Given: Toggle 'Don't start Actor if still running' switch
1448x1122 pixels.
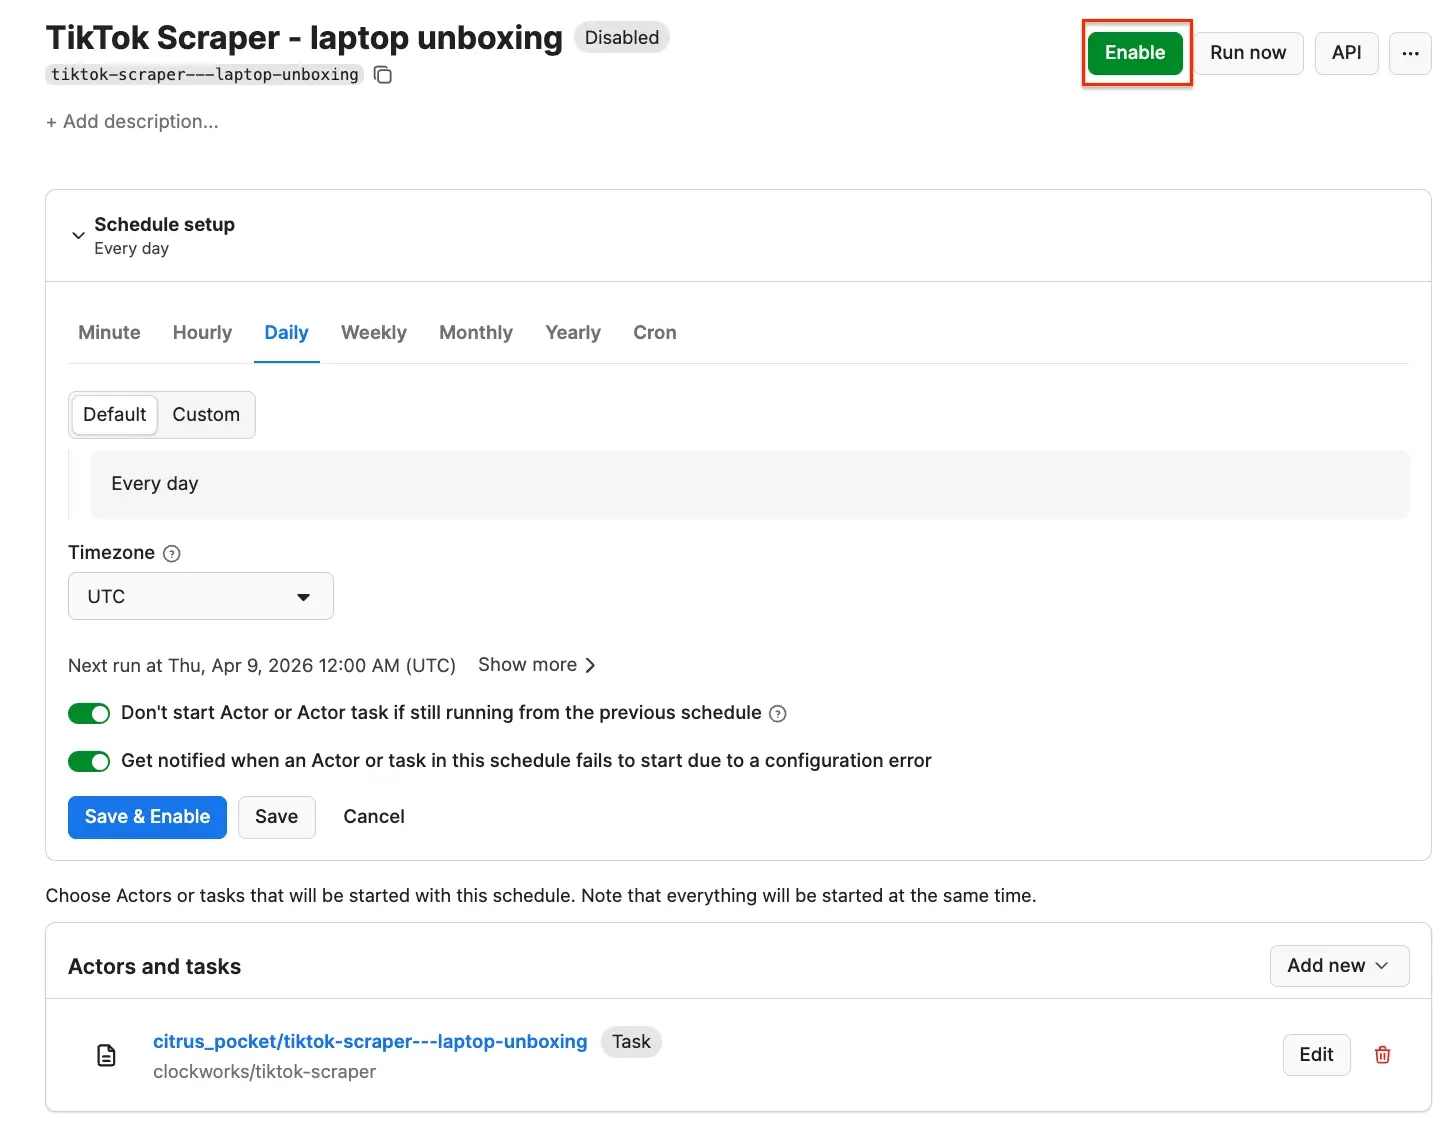Looking at the screenshot, I should [x=89, y=713].
